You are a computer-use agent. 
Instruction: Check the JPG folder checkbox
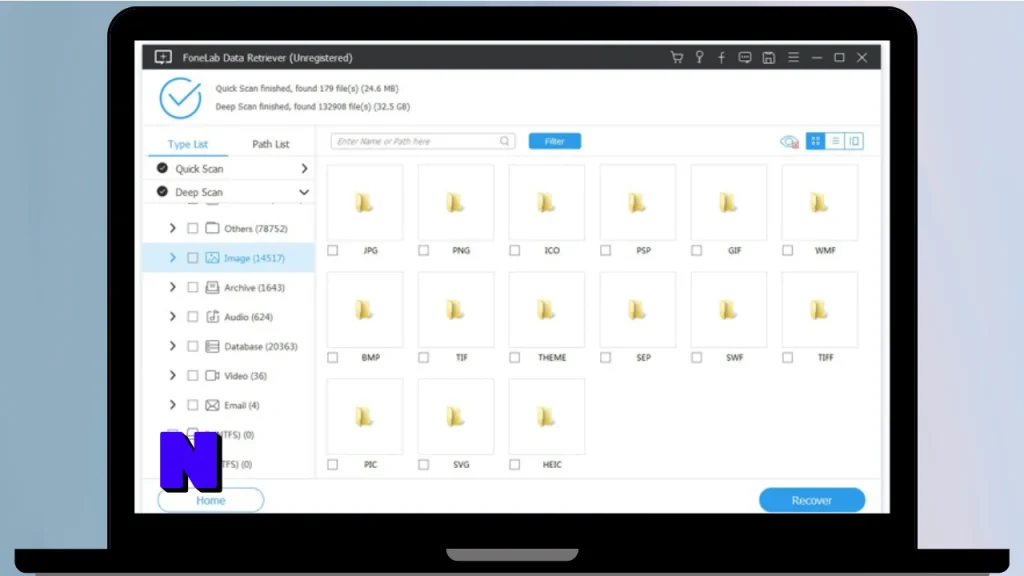click(x=333, y=250)
